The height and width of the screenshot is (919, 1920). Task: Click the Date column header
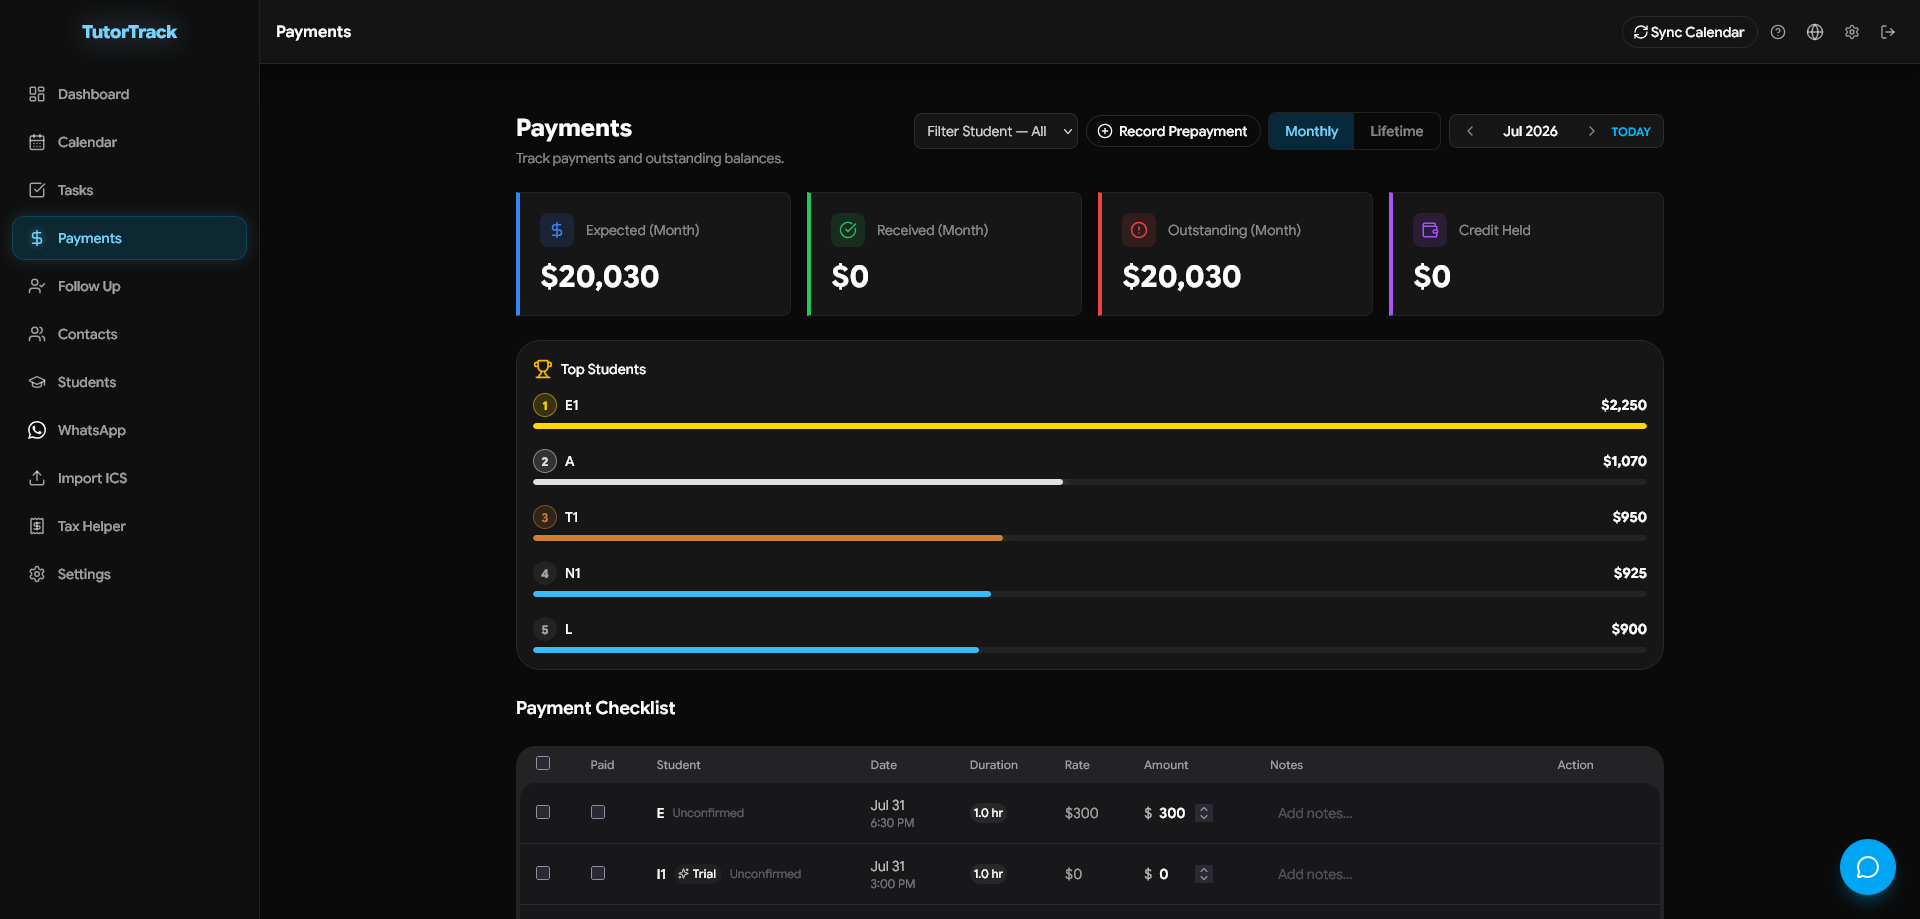pos(883,765)
